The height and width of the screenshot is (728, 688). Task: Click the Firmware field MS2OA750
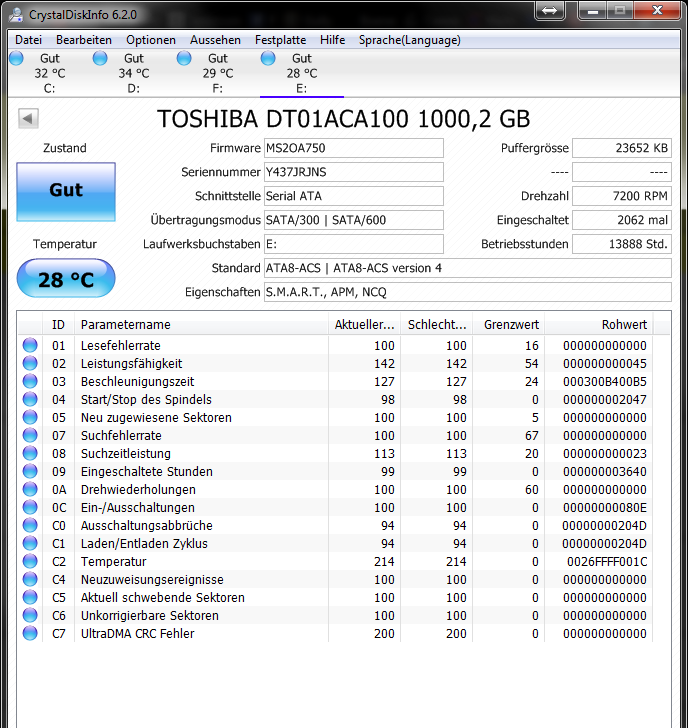pos(354,148)
